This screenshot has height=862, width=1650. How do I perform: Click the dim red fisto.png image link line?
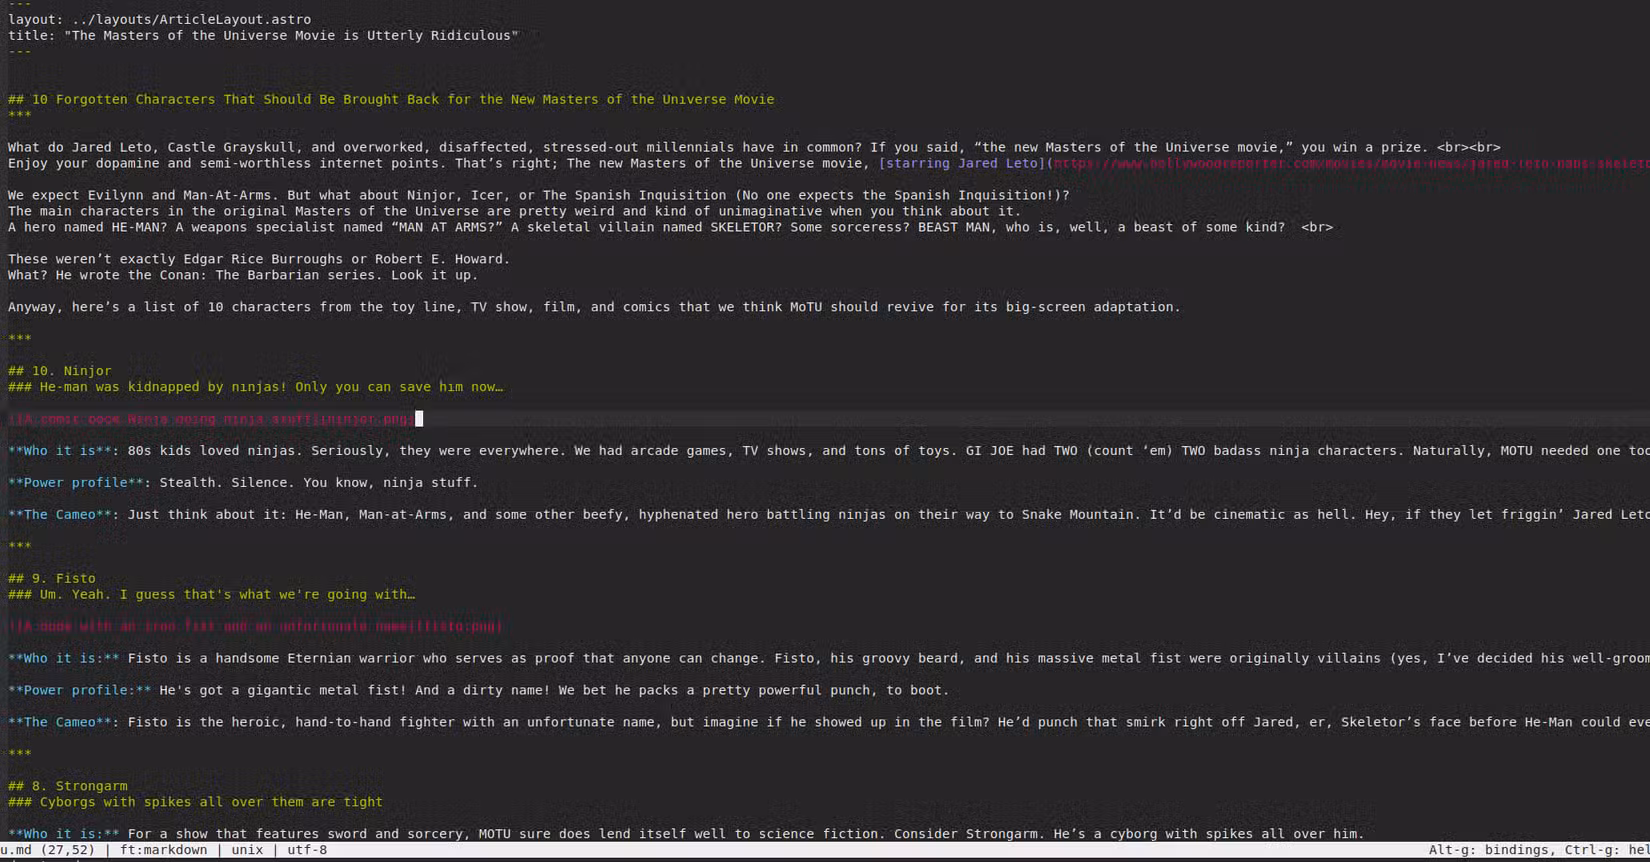coord(255,627)
